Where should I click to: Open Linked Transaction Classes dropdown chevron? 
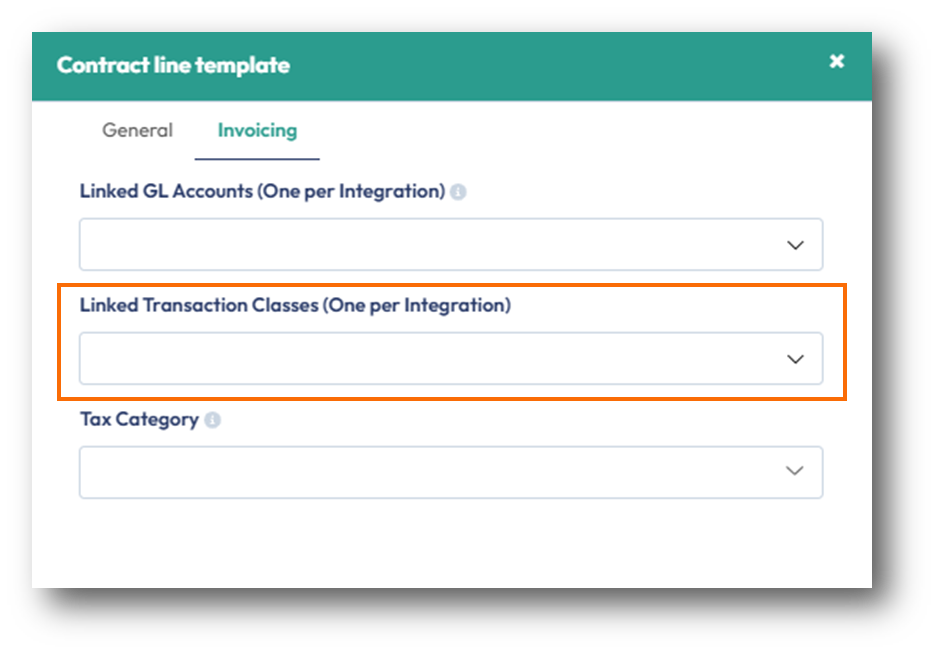(x=795, y=359)
